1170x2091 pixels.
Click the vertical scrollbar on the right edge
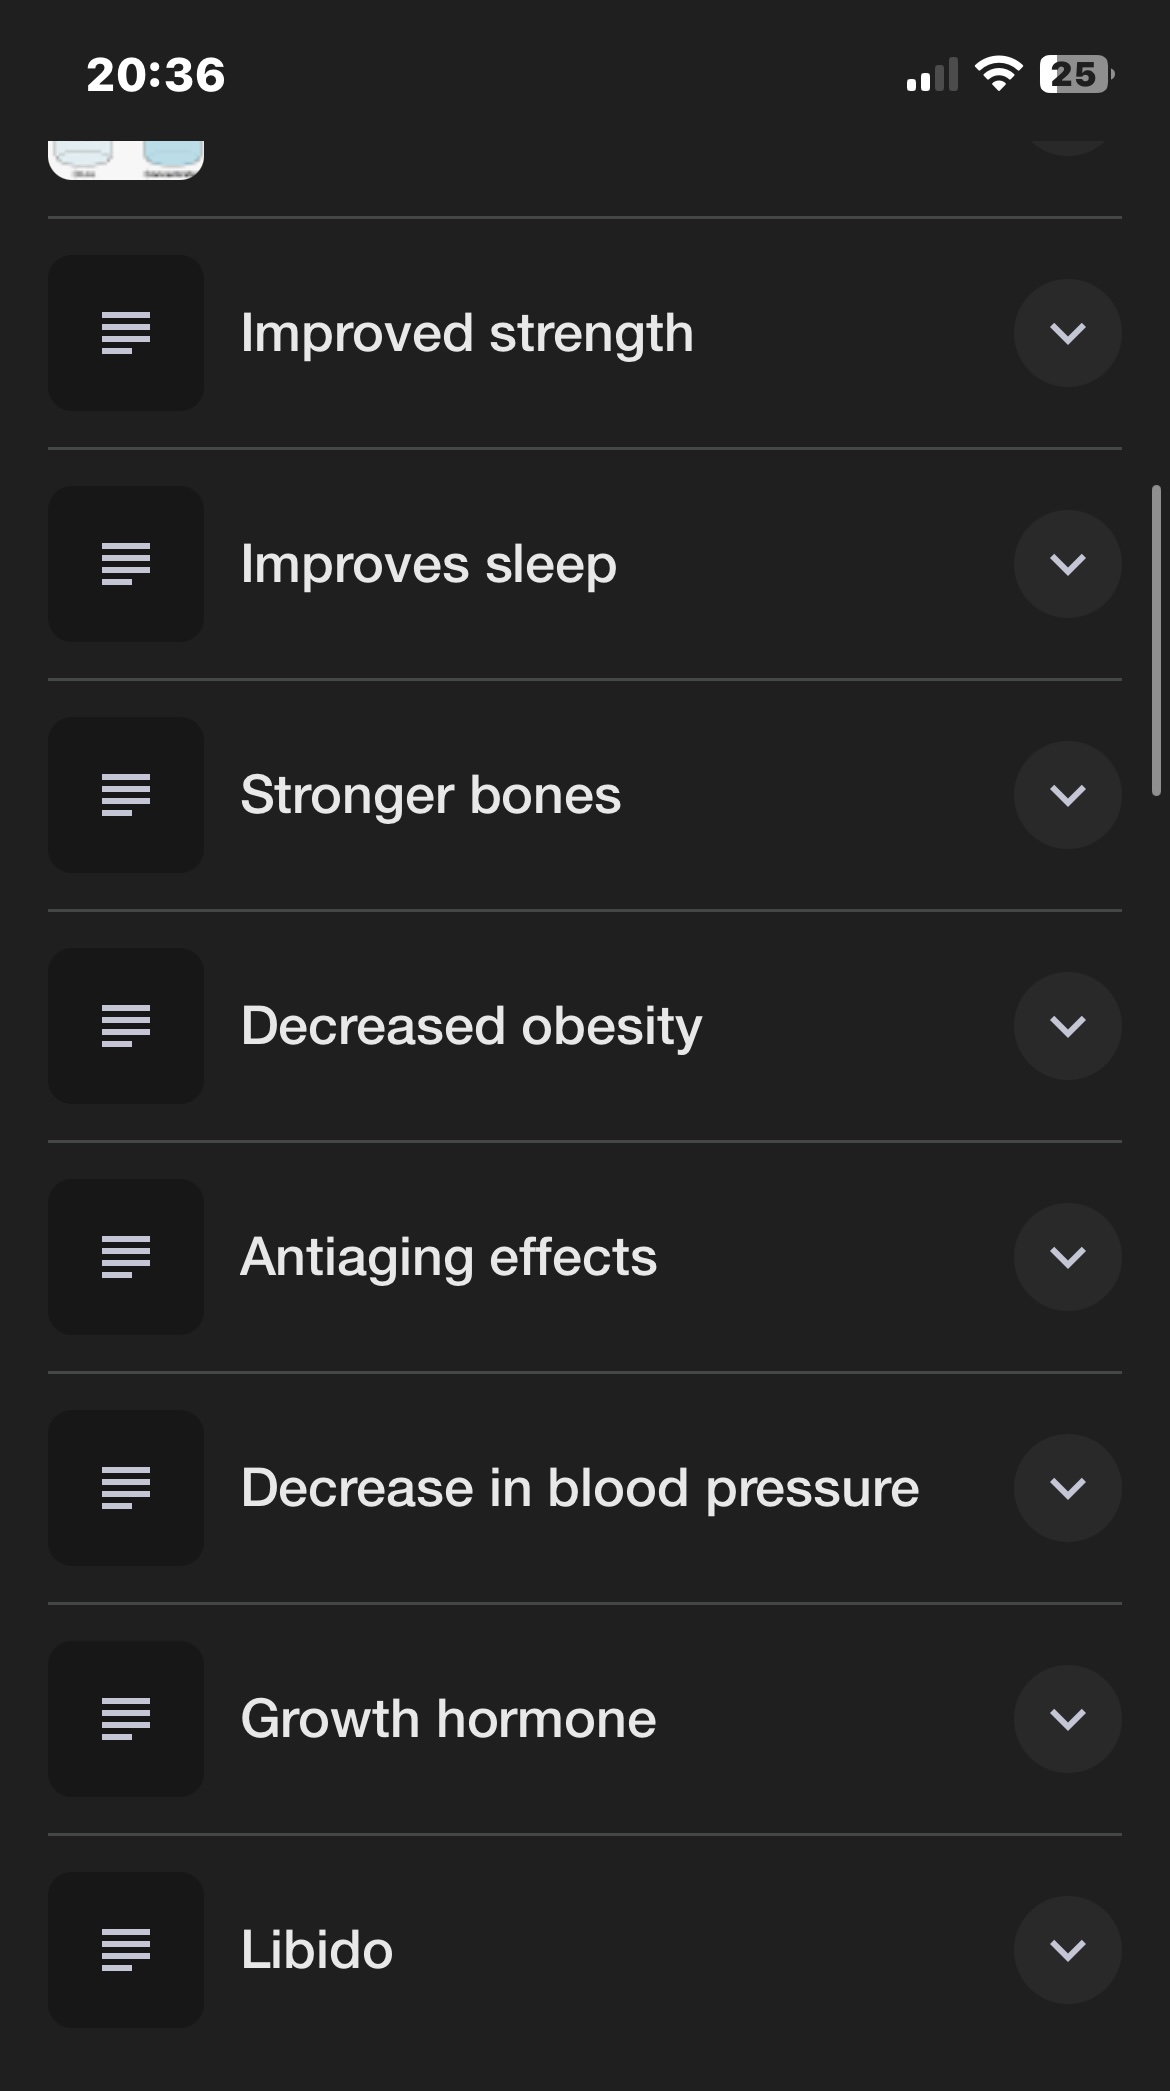click(x=1157, y=640)
